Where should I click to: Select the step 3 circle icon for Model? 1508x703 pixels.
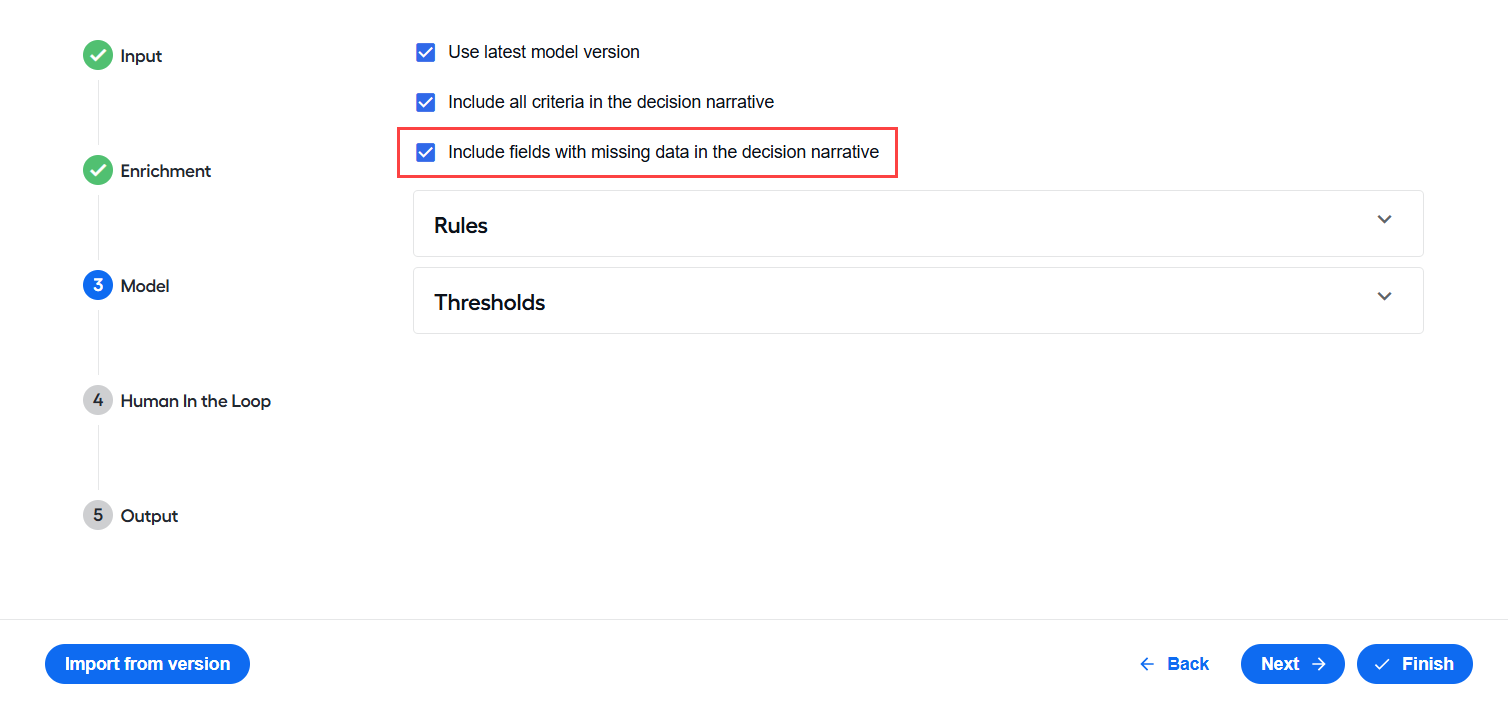(x=98, y=286)
